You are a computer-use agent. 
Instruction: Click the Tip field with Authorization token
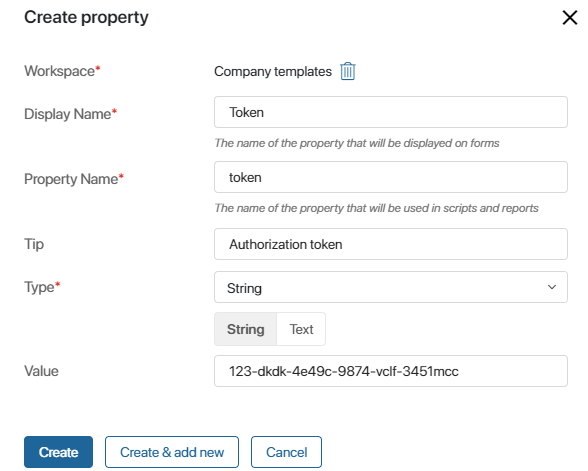(391, 244)
